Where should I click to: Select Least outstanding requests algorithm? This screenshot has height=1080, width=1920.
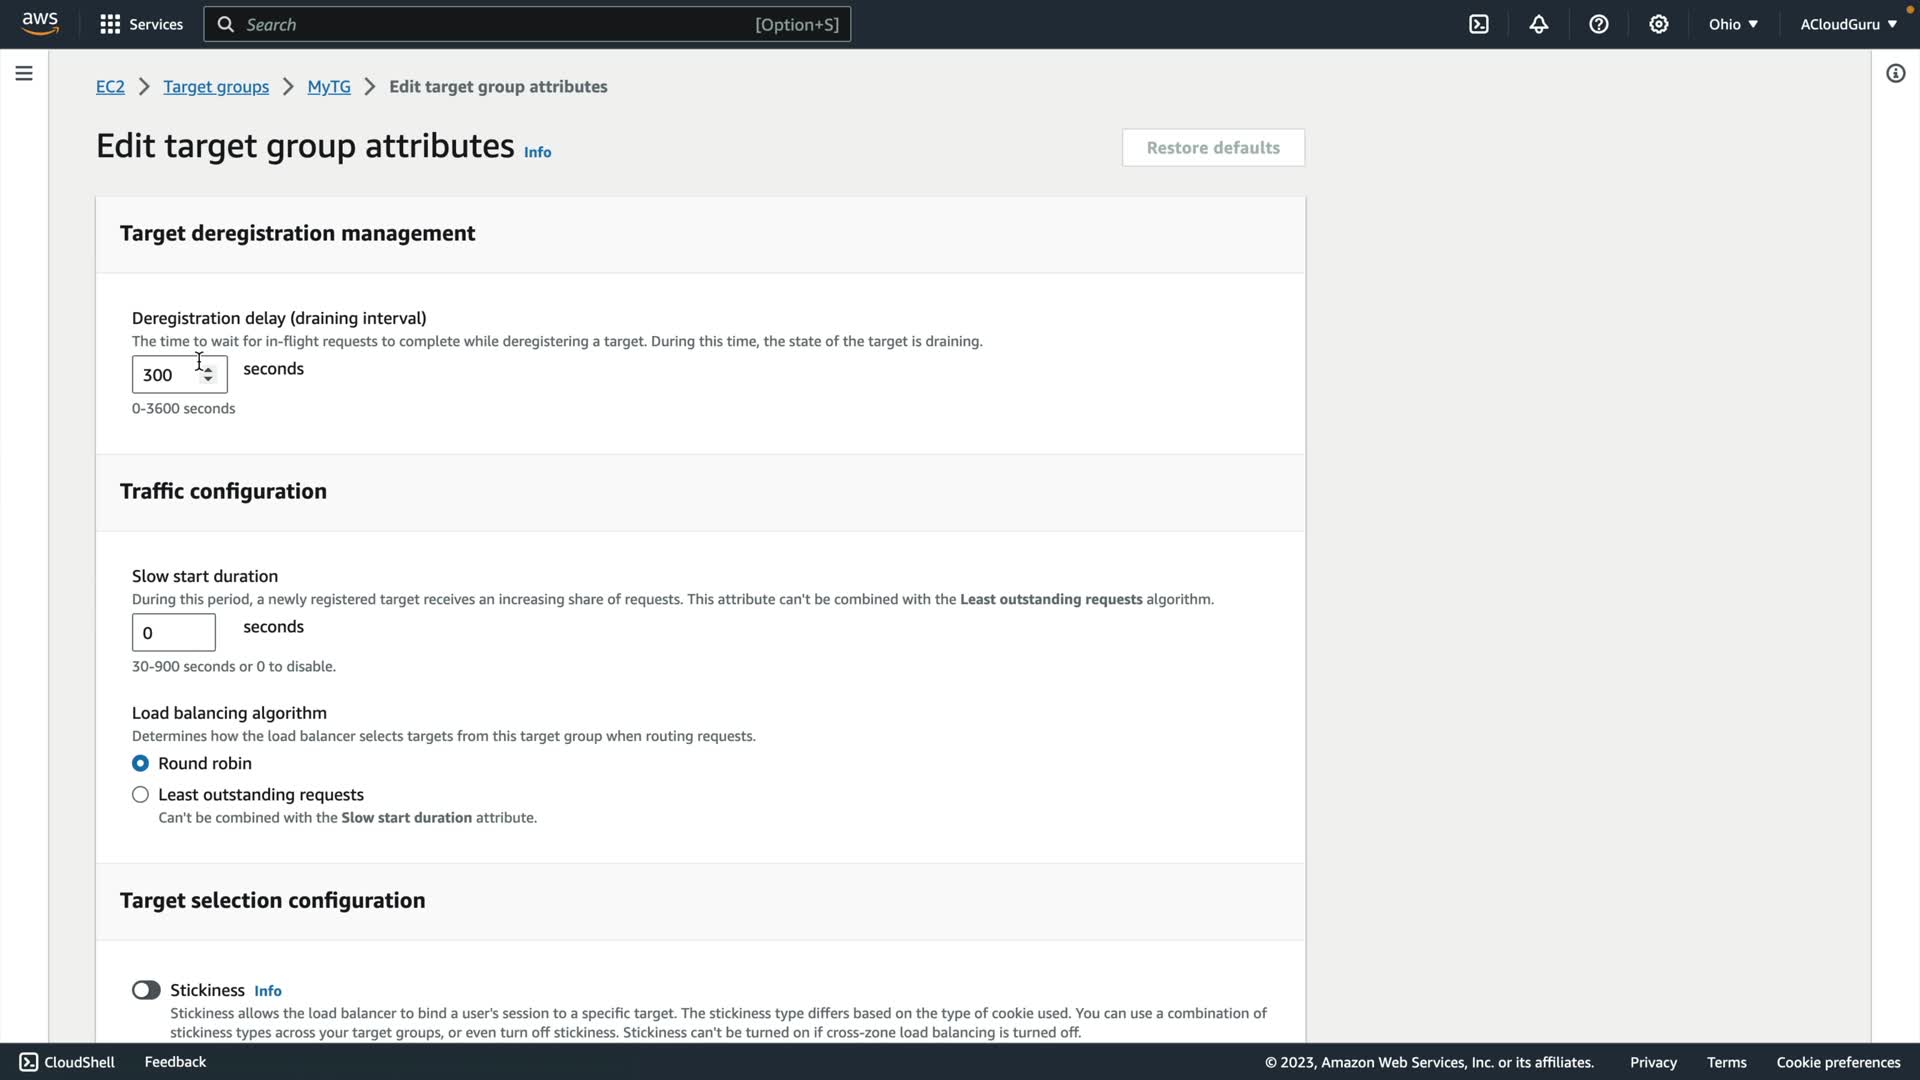140,794
